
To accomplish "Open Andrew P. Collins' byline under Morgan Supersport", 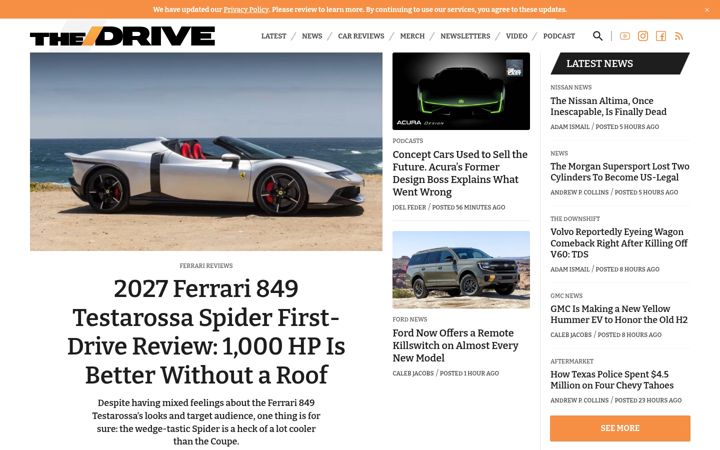I will (579, 192).
